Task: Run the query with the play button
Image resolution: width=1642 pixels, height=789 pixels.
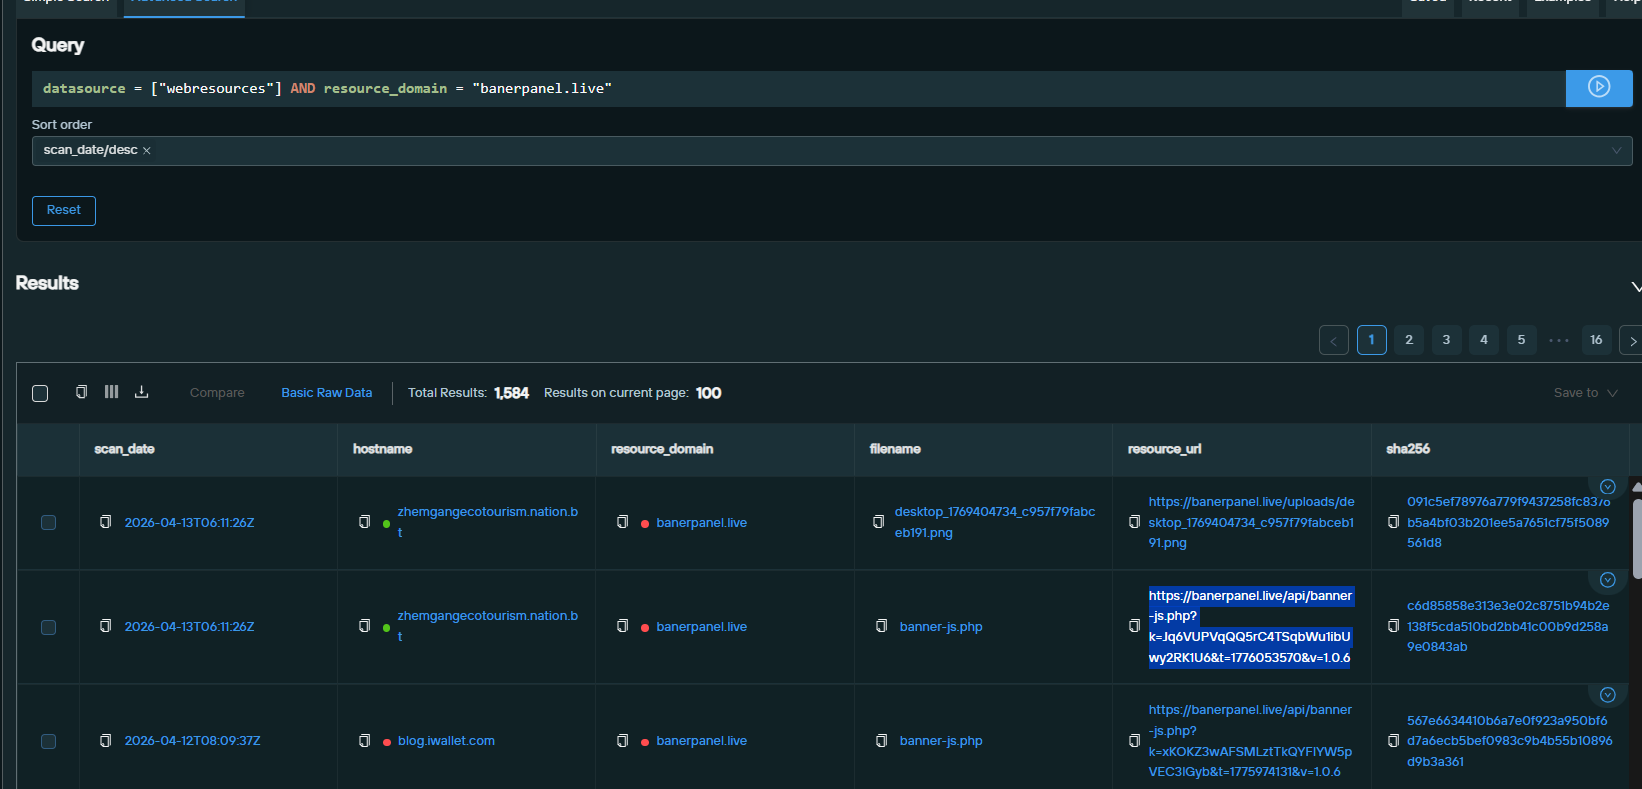Action: click(x=1598, y=88)
